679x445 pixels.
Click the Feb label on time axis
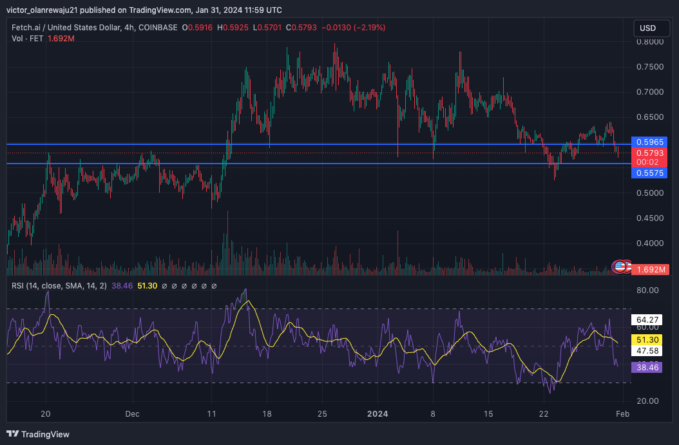click(622, 413)
